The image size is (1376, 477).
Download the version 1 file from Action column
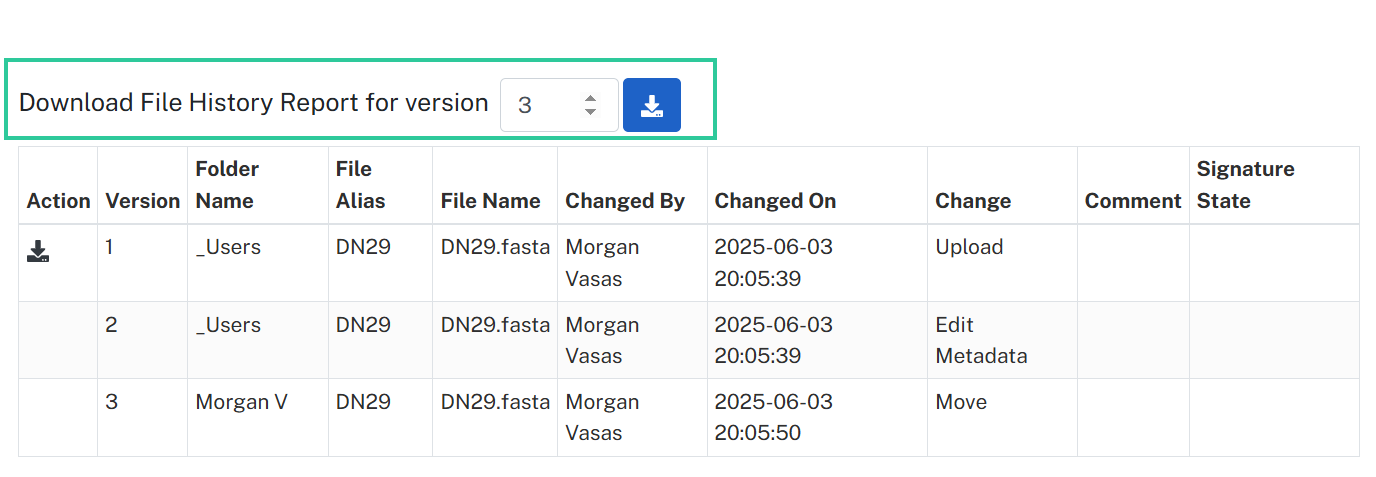coord(38,251)
